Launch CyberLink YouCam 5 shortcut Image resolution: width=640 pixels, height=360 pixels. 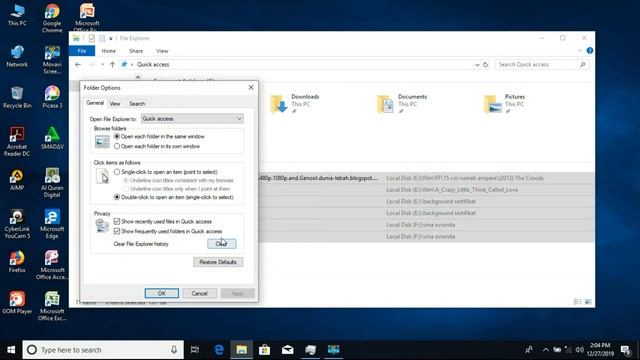pyautogui.click(x=17, y=224)
